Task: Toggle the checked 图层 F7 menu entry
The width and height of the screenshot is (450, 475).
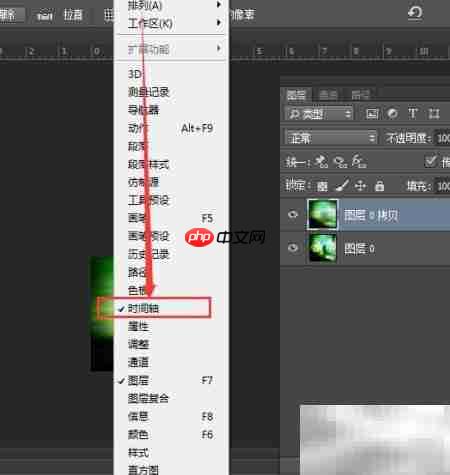Action: coord(171,380)
